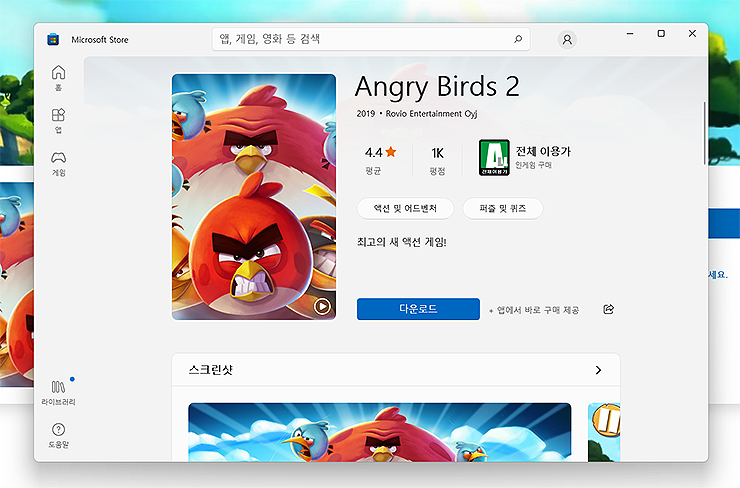Click the blue 다운로드 button
The image size is (740, 488).
coord(418,309)
